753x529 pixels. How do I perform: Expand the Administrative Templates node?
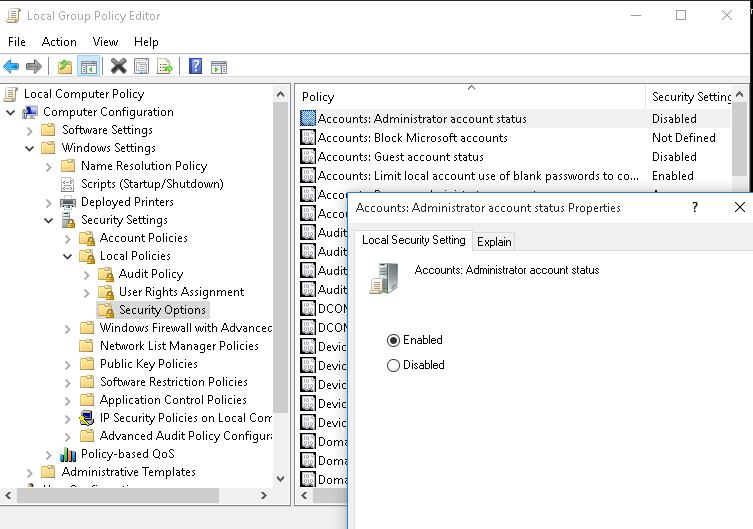tap(30, 472)
